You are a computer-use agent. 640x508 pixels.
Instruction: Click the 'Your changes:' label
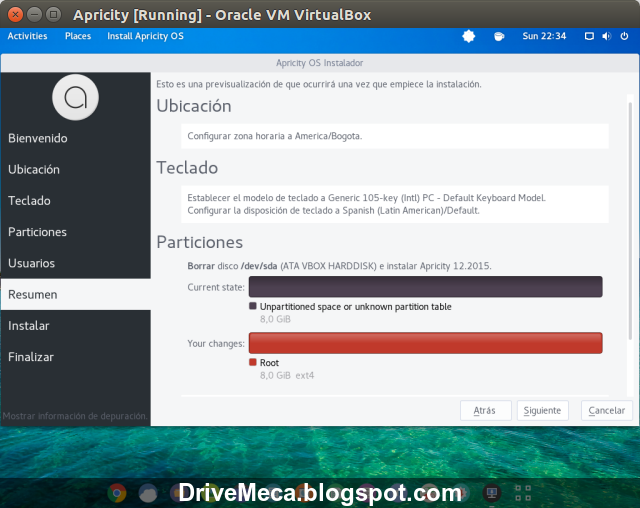[x=216, y=344]
